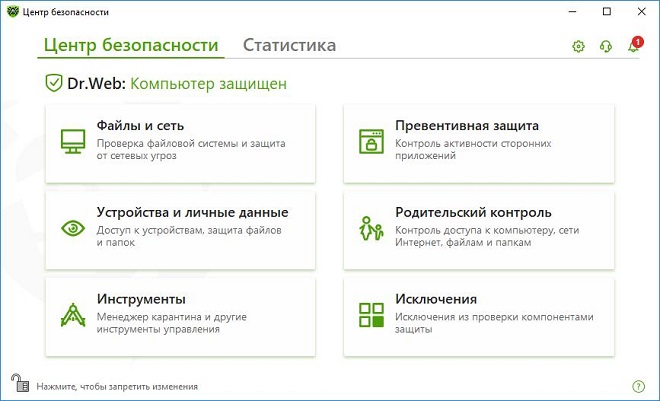Open the Родительский контроль heading
Image resolution: width=660 pixels, height=401 pixels.
pyautogui.click(x=473, y=212)
